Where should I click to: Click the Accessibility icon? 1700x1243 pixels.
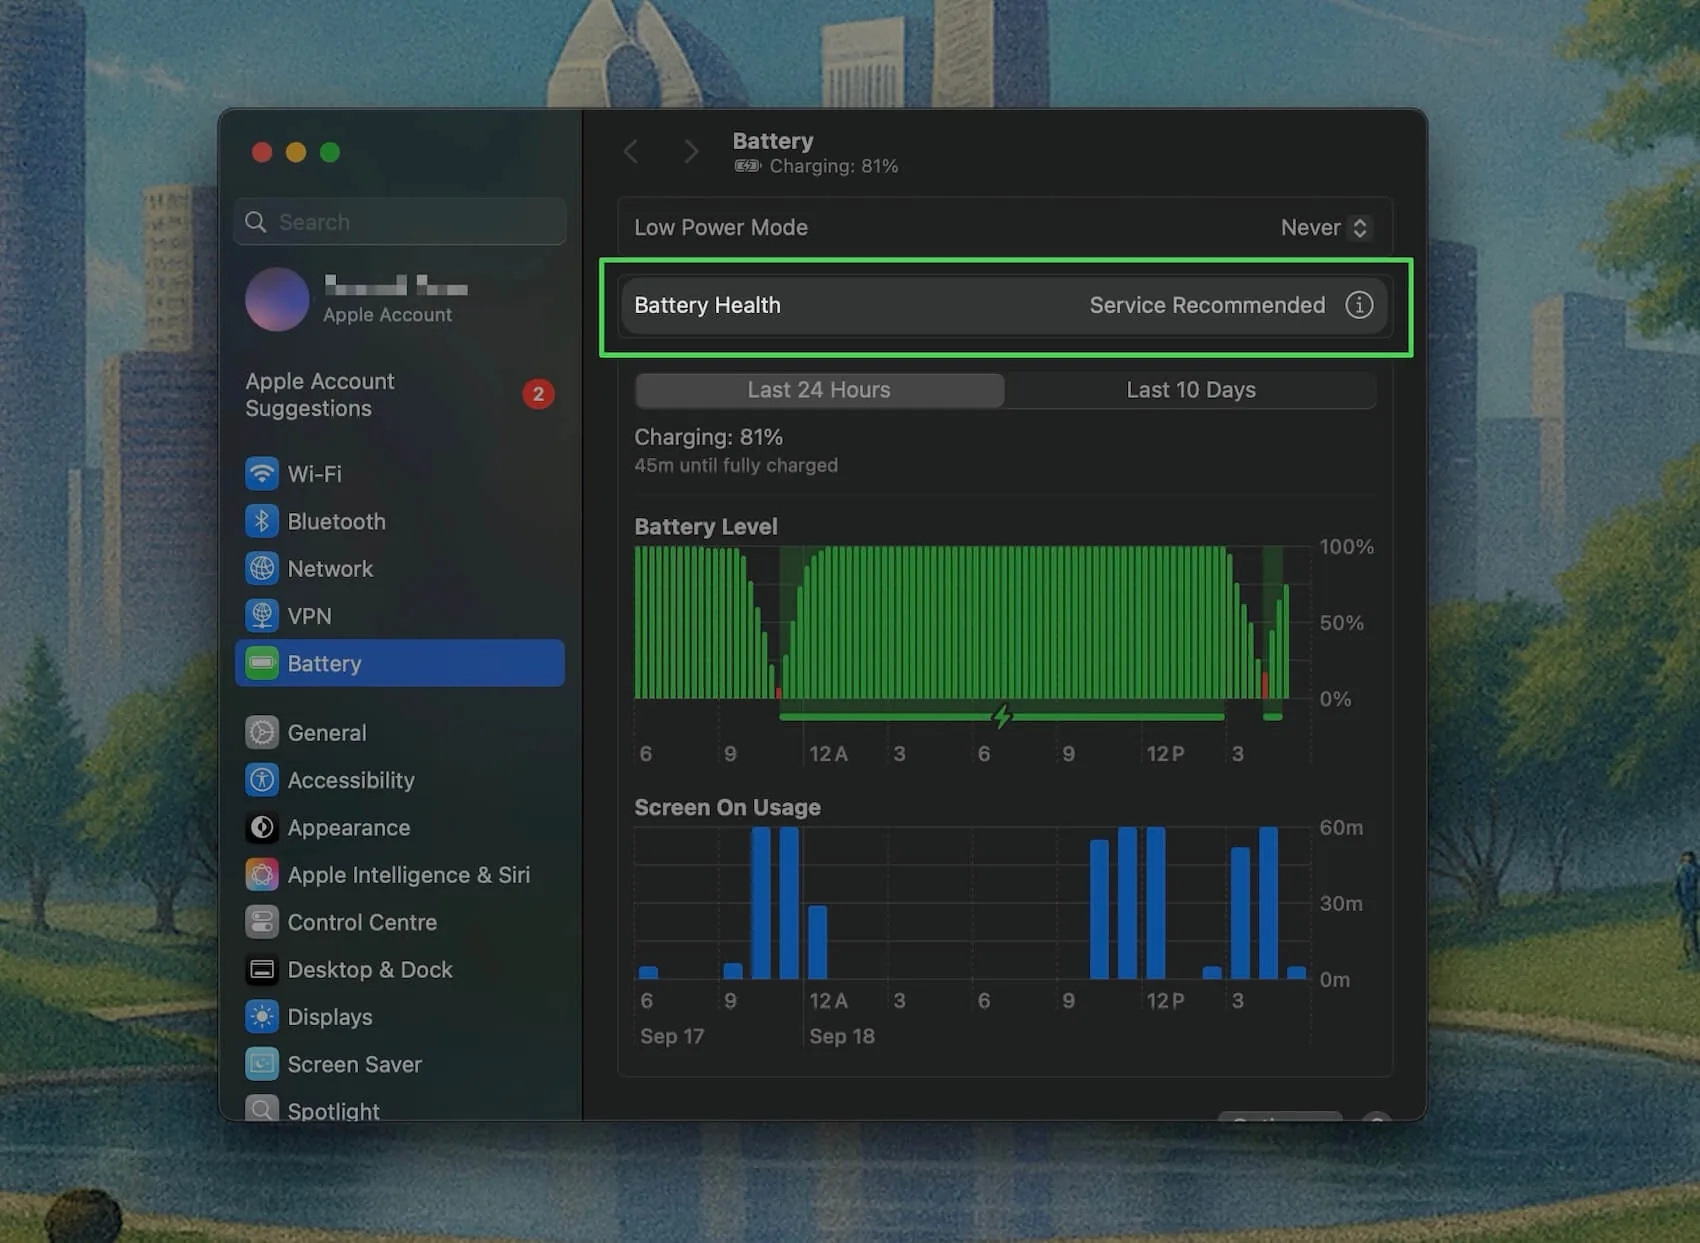coord(262,780)
